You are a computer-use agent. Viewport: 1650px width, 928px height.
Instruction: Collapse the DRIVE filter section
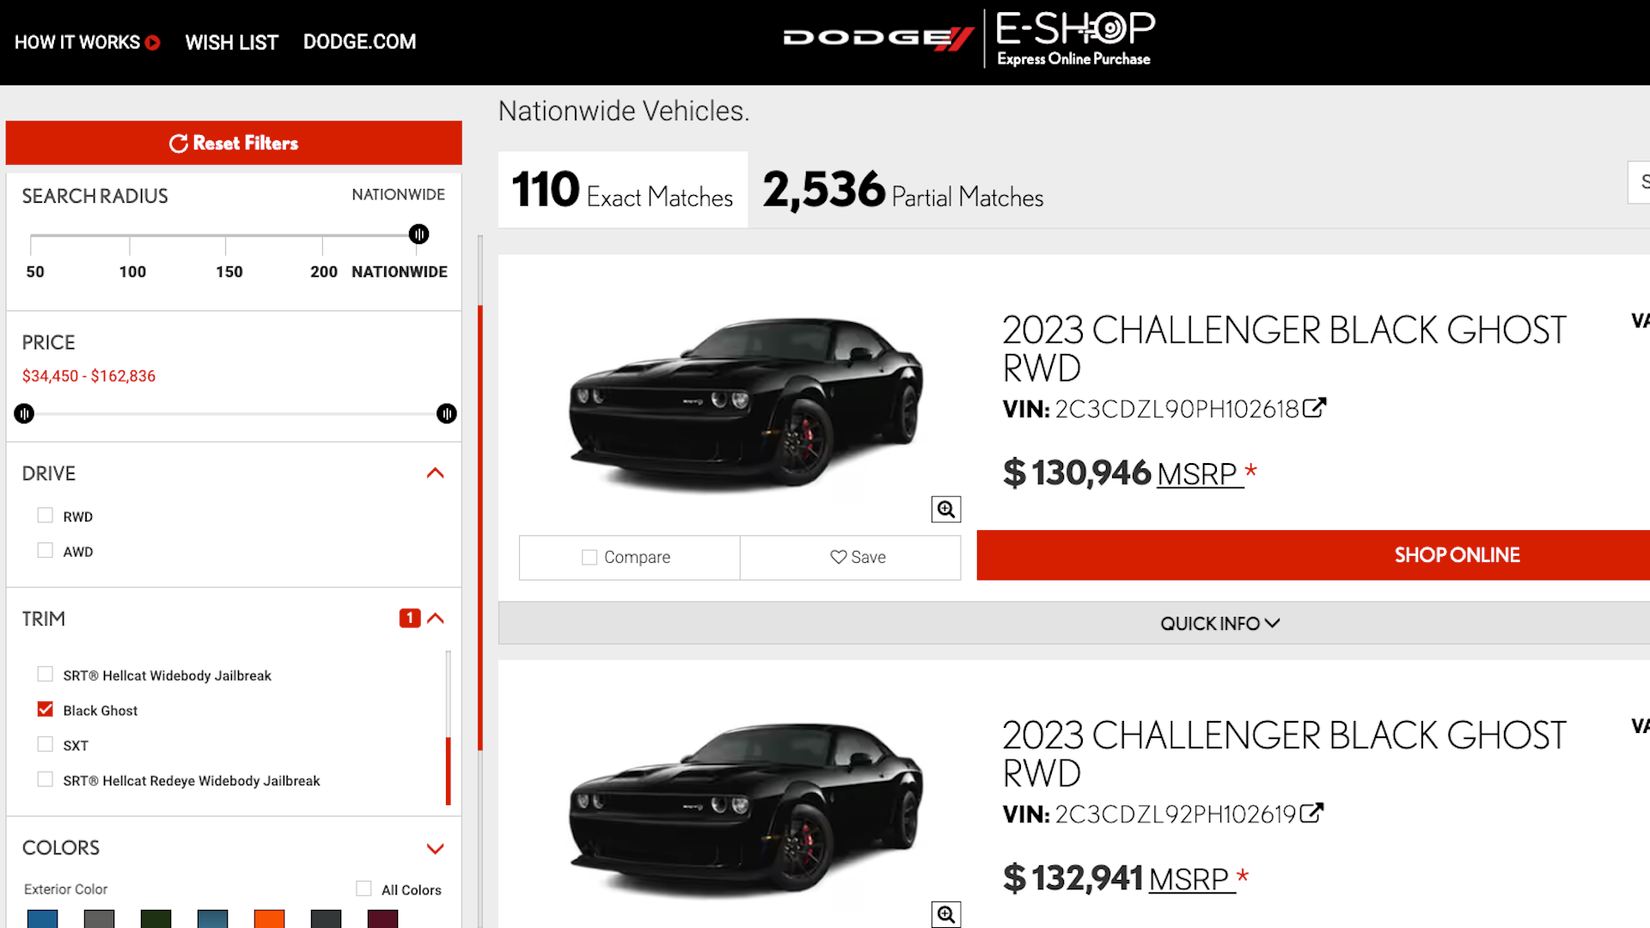[436, 473]
